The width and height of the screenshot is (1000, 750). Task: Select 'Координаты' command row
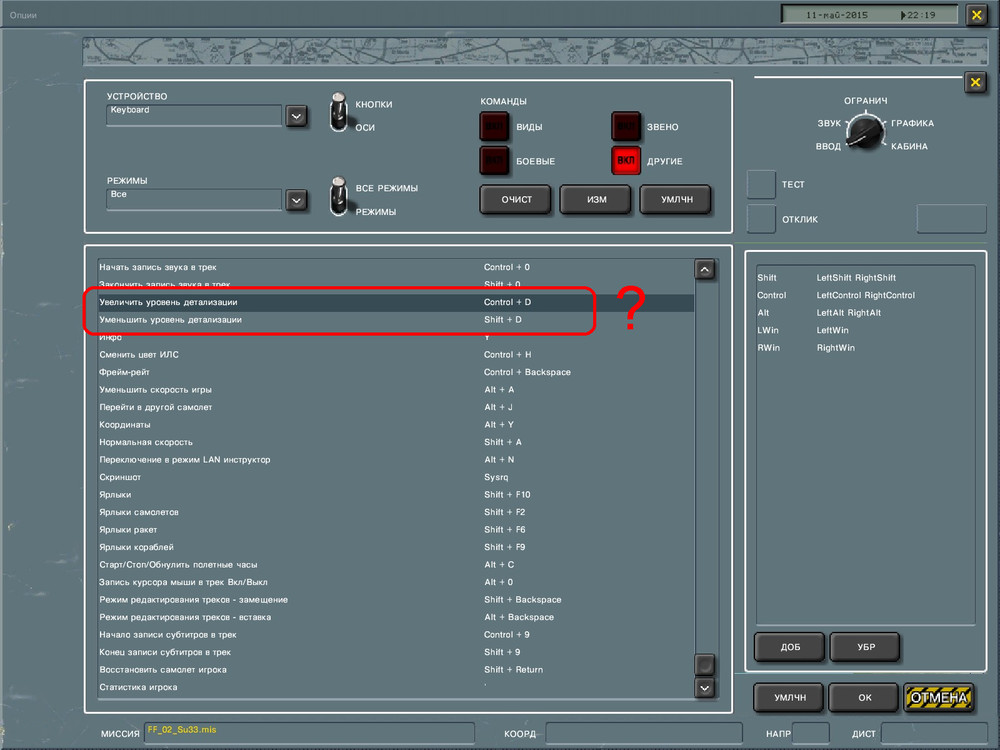tap(395, 425)
